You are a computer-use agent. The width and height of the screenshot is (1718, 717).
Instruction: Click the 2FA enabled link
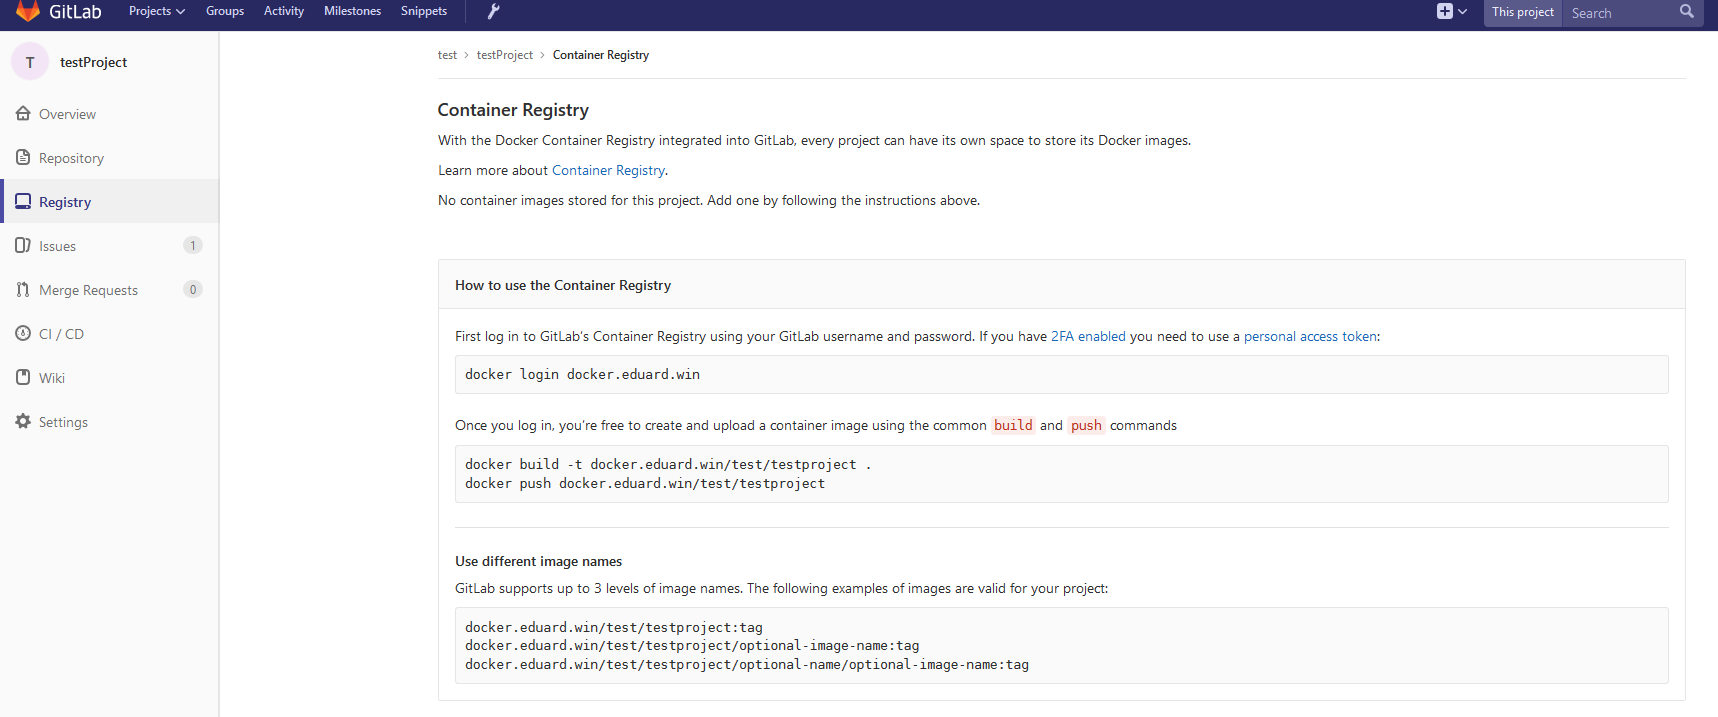pos(1088,337)
